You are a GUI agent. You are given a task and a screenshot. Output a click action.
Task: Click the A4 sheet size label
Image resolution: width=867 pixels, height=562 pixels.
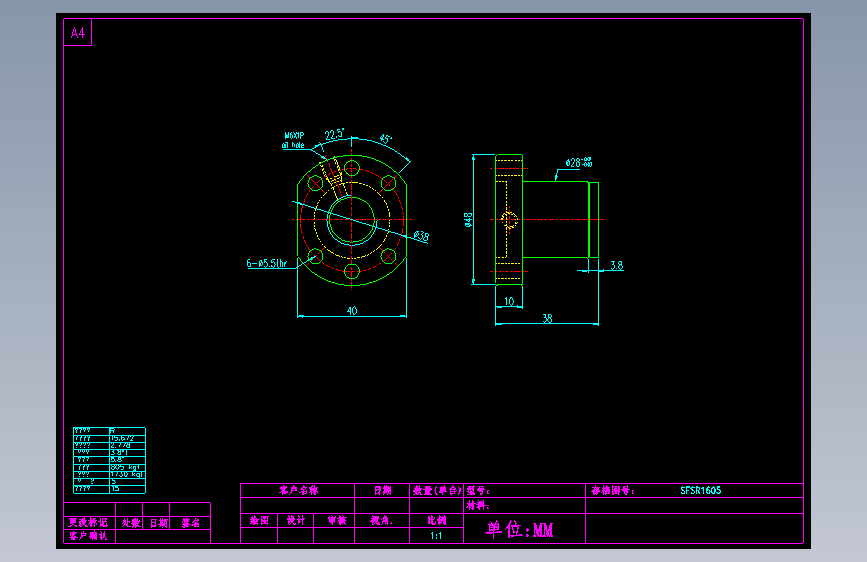[77, 33]
